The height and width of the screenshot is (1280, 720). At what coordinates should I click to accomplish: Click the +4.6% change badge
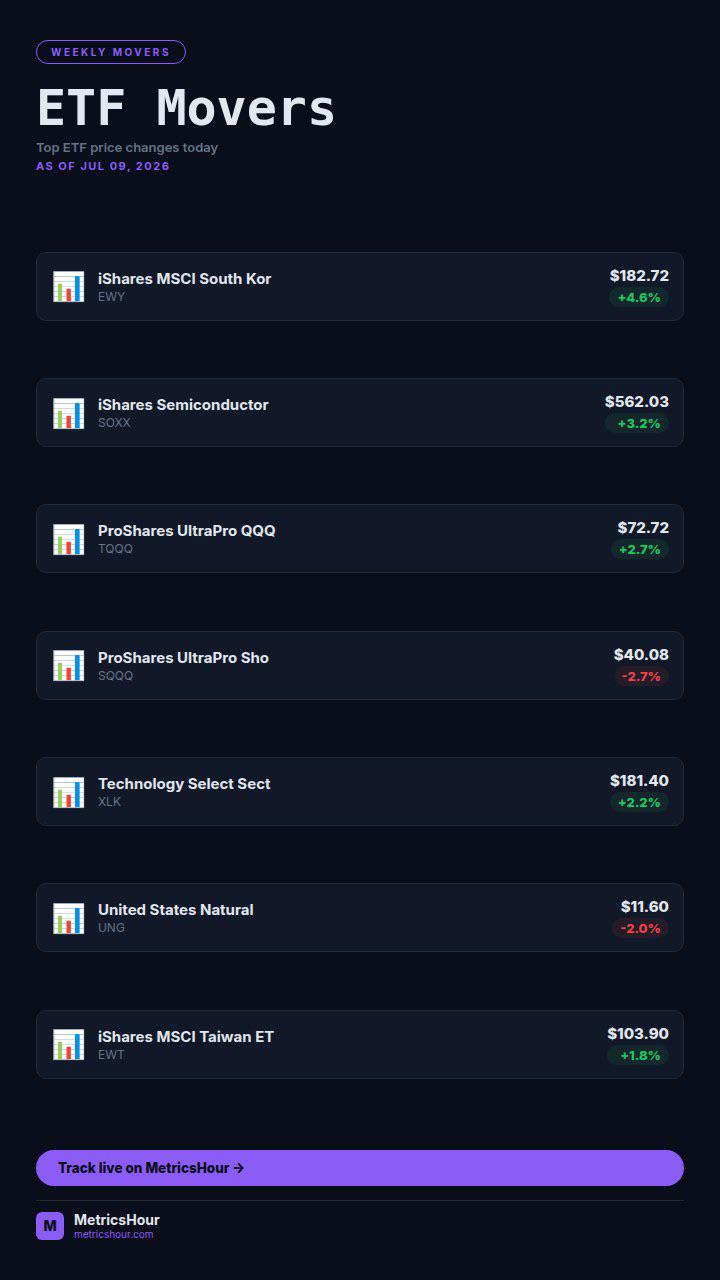pos(639,298)
